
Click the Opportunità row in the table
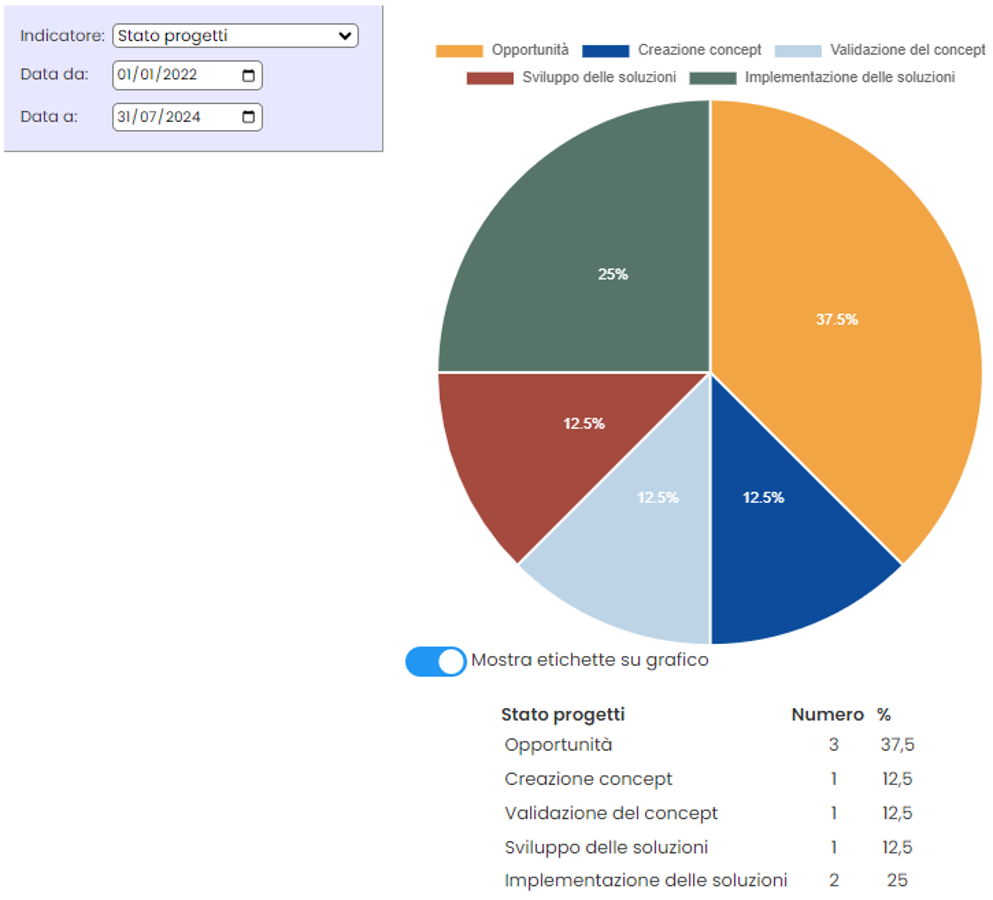coord(709,745)
